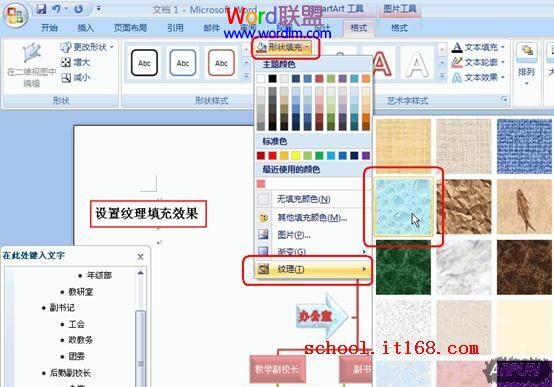The height and width of the screenshot is (387, 554).
Task: Close the 在此处键入文字 text pane
Action: 140,257
